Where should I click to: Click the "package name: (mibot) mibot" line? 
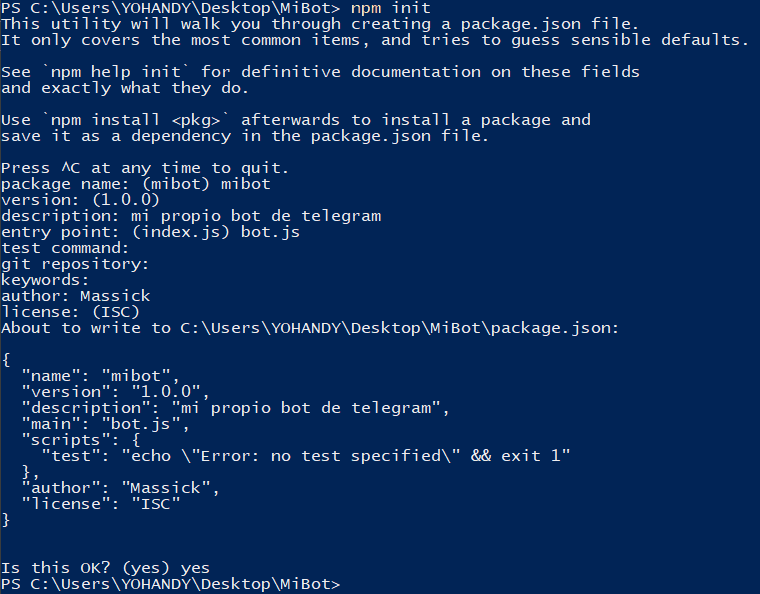click(x=136, y=184)
